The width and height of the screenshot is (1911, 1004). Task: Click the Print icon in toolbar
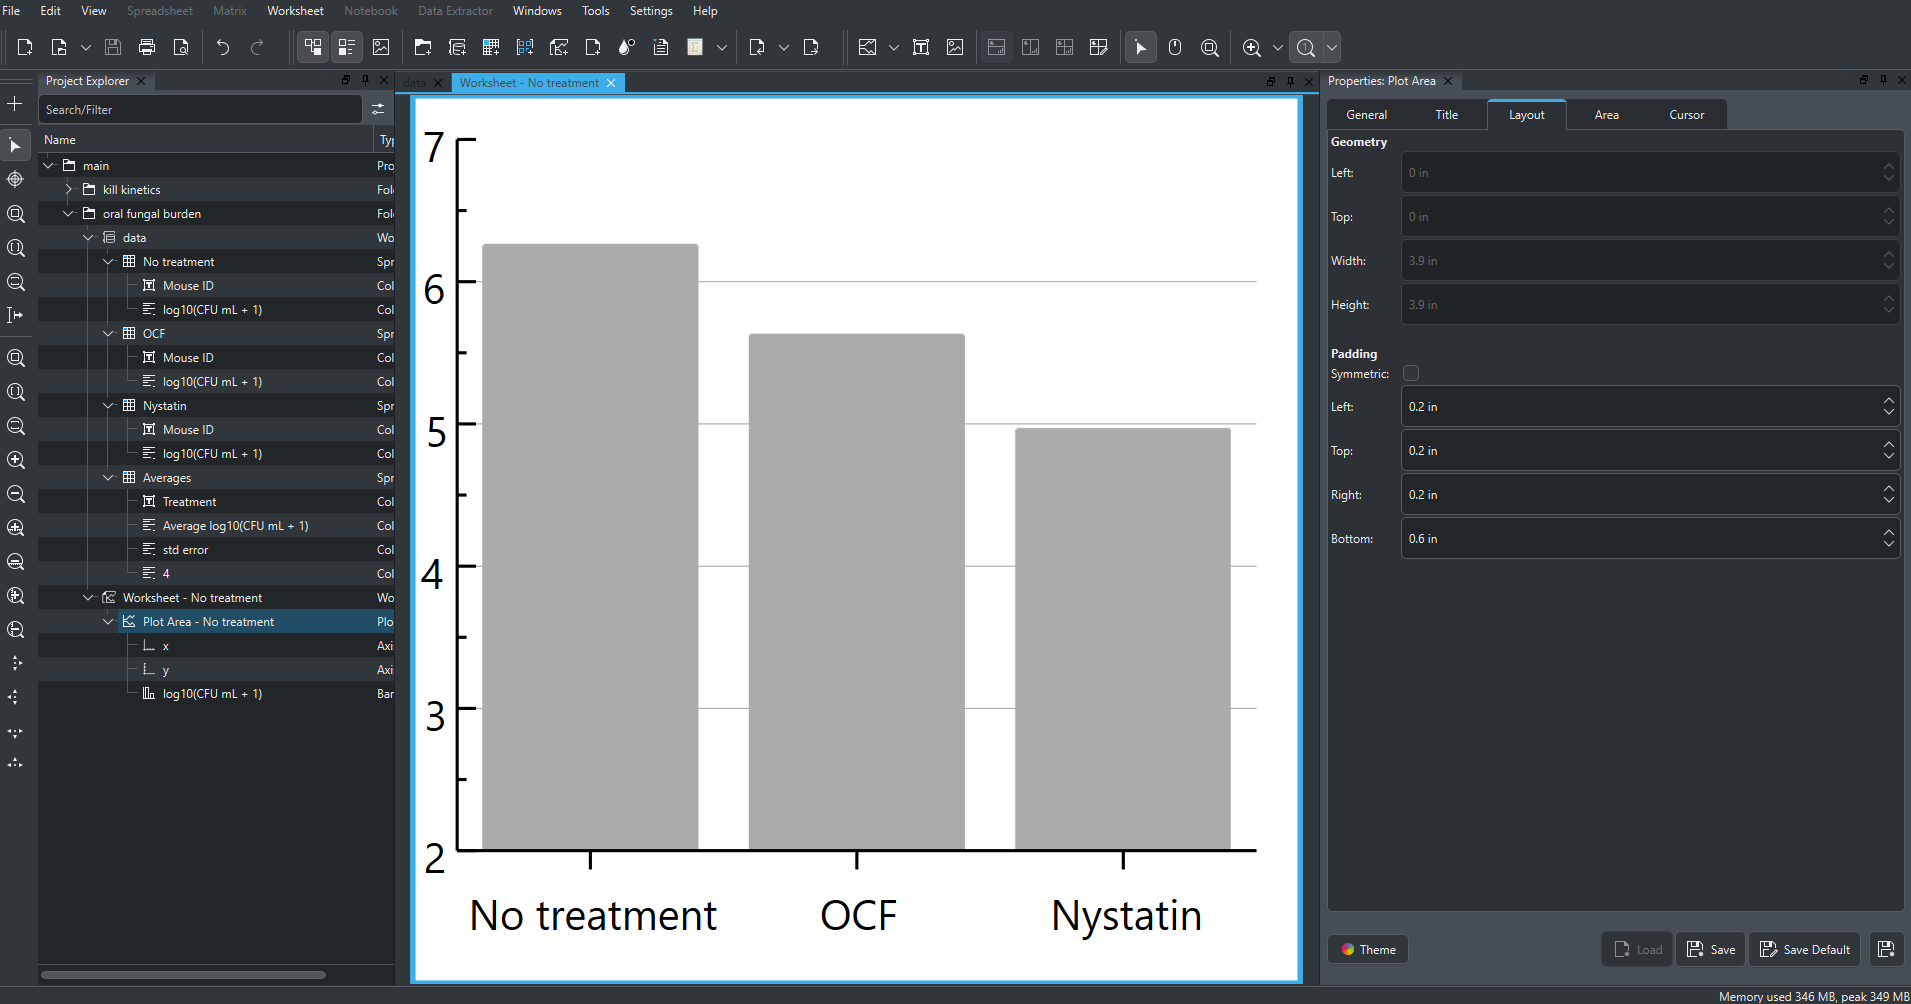[147, 47]
